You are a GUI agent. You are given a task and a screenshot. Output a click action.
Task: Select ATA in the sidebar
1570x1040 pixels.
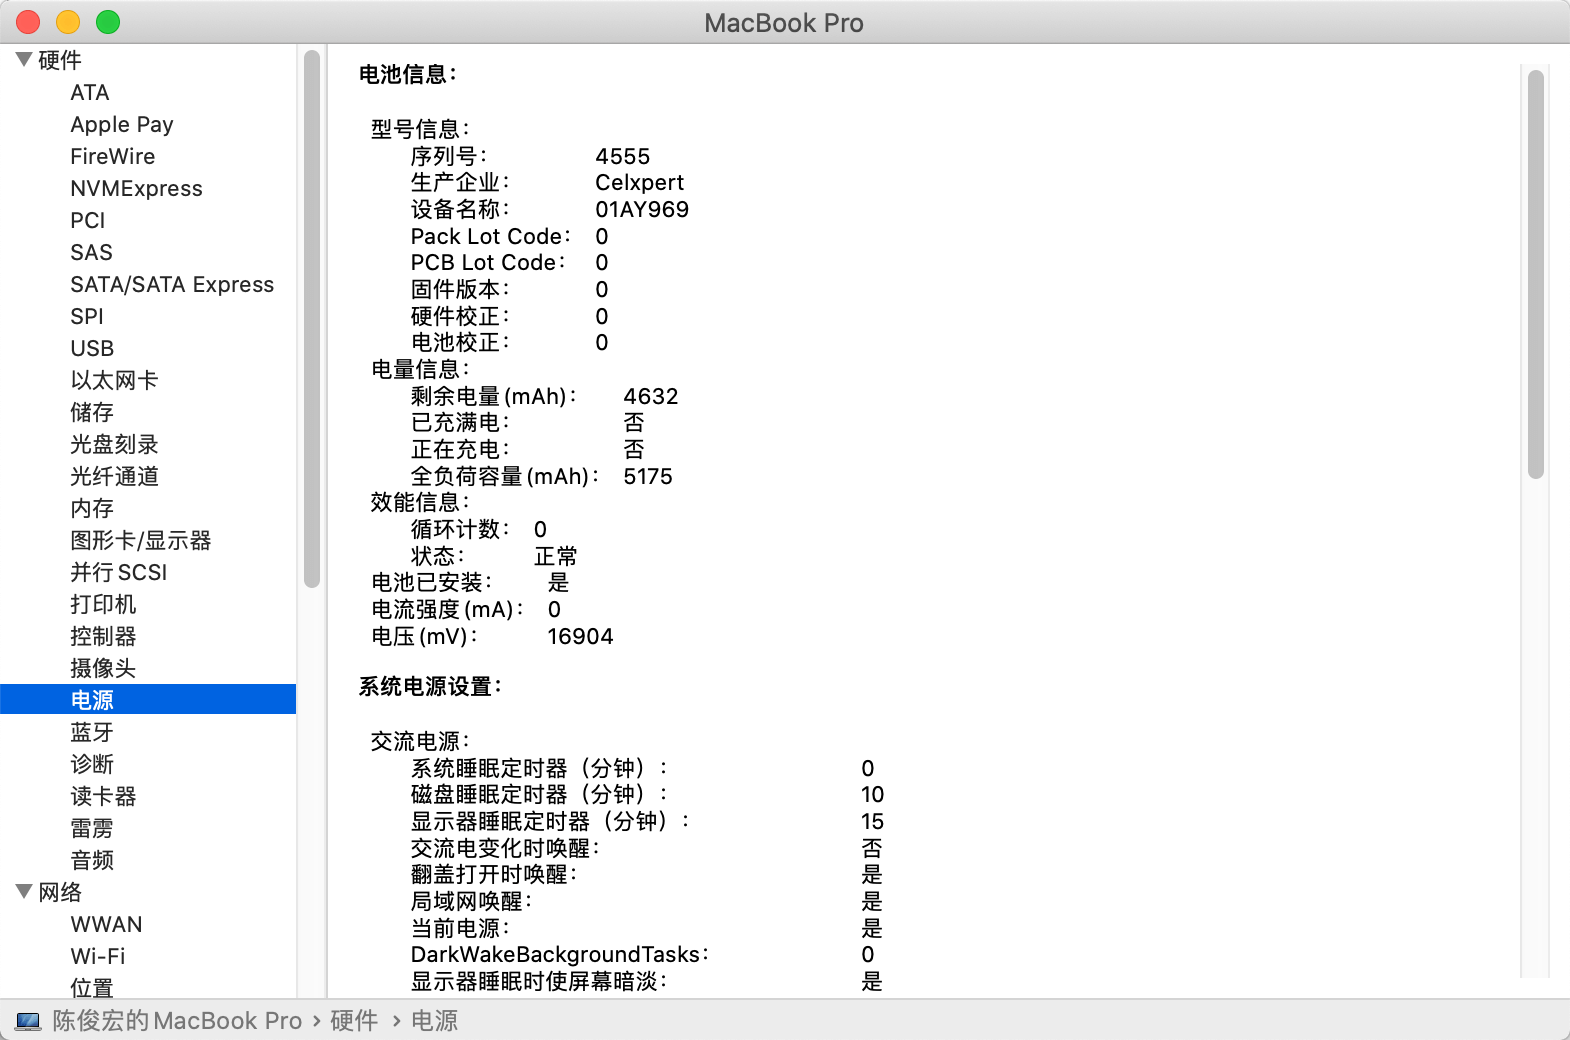pos(90,92)
